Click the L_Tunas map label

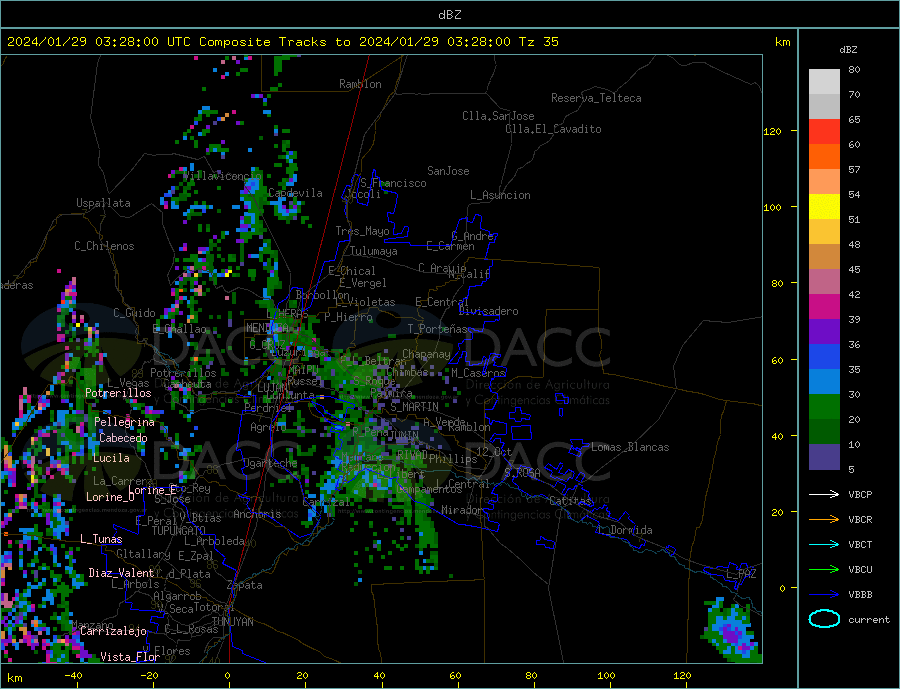pos(101,539)
